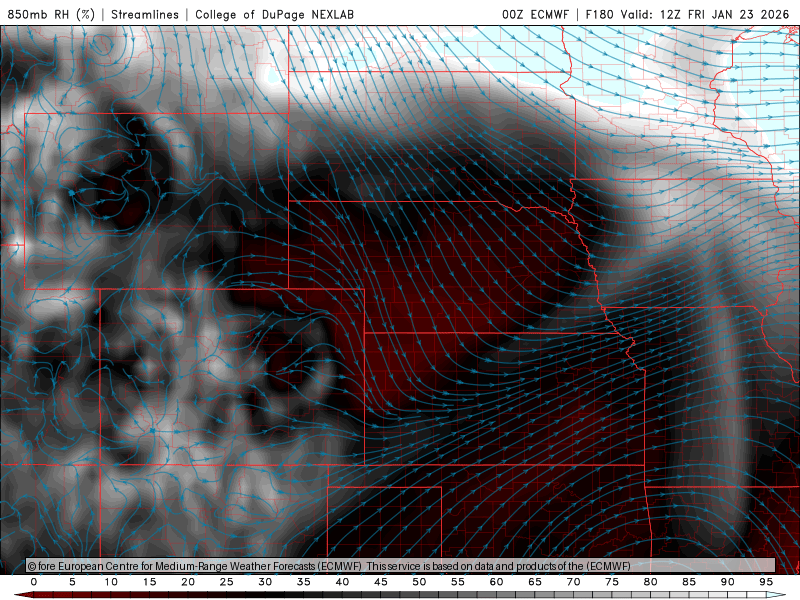Screen dimensions: 800x600
Task: Click the ECMWF copyright notice text
Action: (x=329, y=566)
